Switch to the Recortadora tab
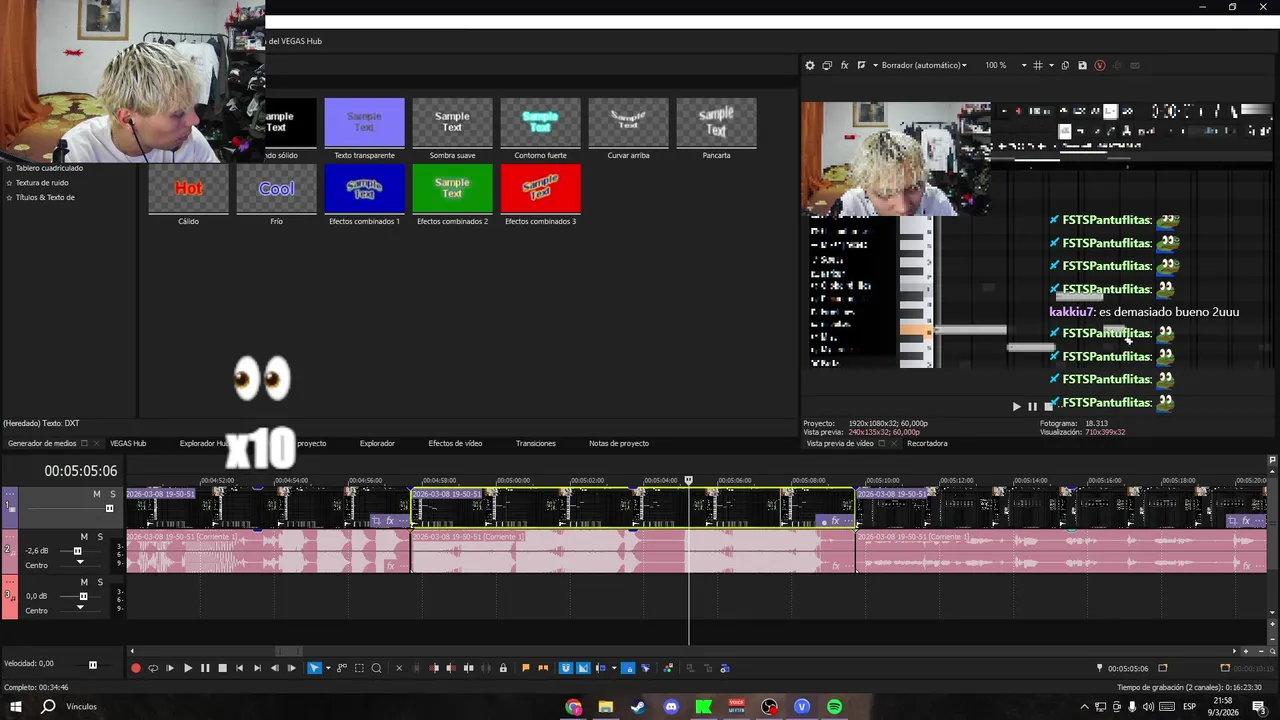 (927, 443)
